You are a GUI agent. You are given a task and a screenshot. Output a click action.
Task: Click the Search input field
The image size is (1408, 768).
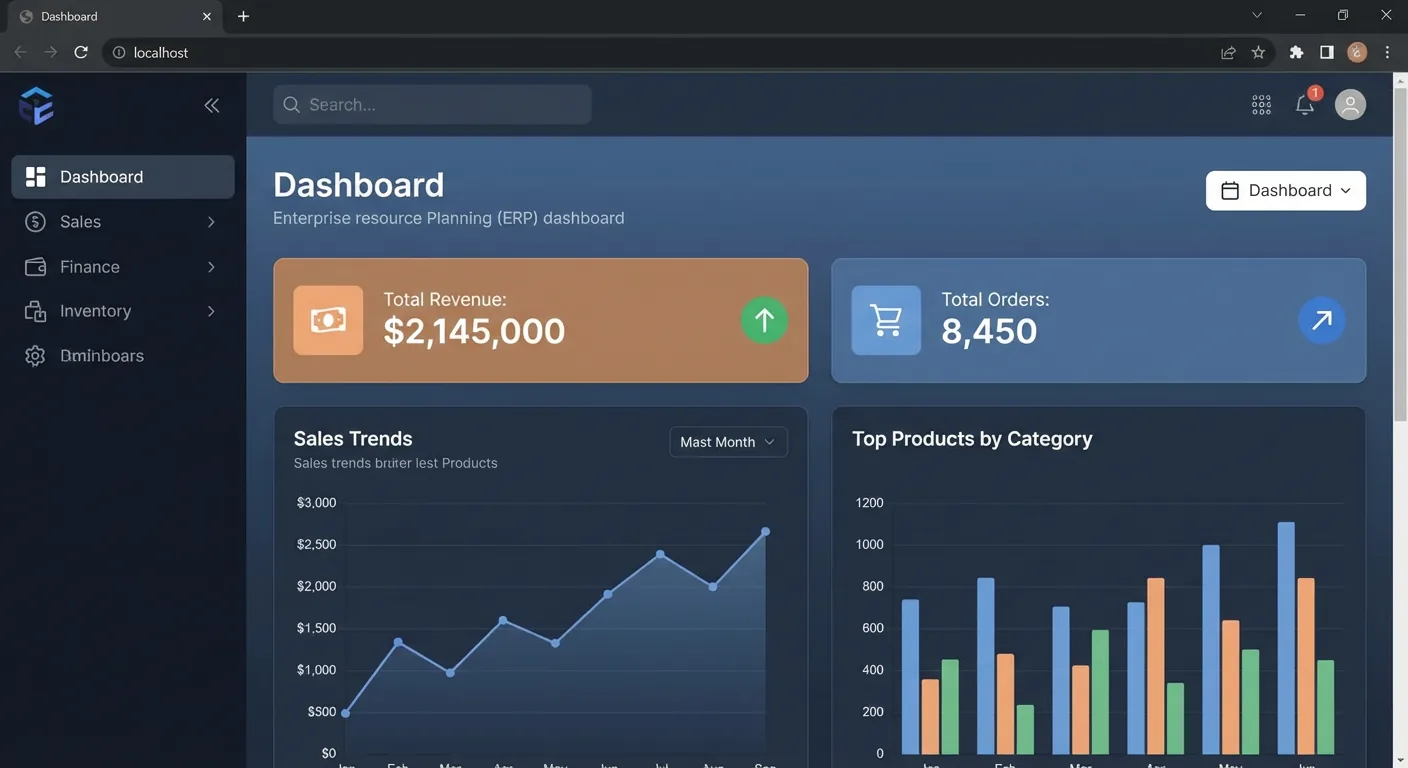click(x=432, y=104)
